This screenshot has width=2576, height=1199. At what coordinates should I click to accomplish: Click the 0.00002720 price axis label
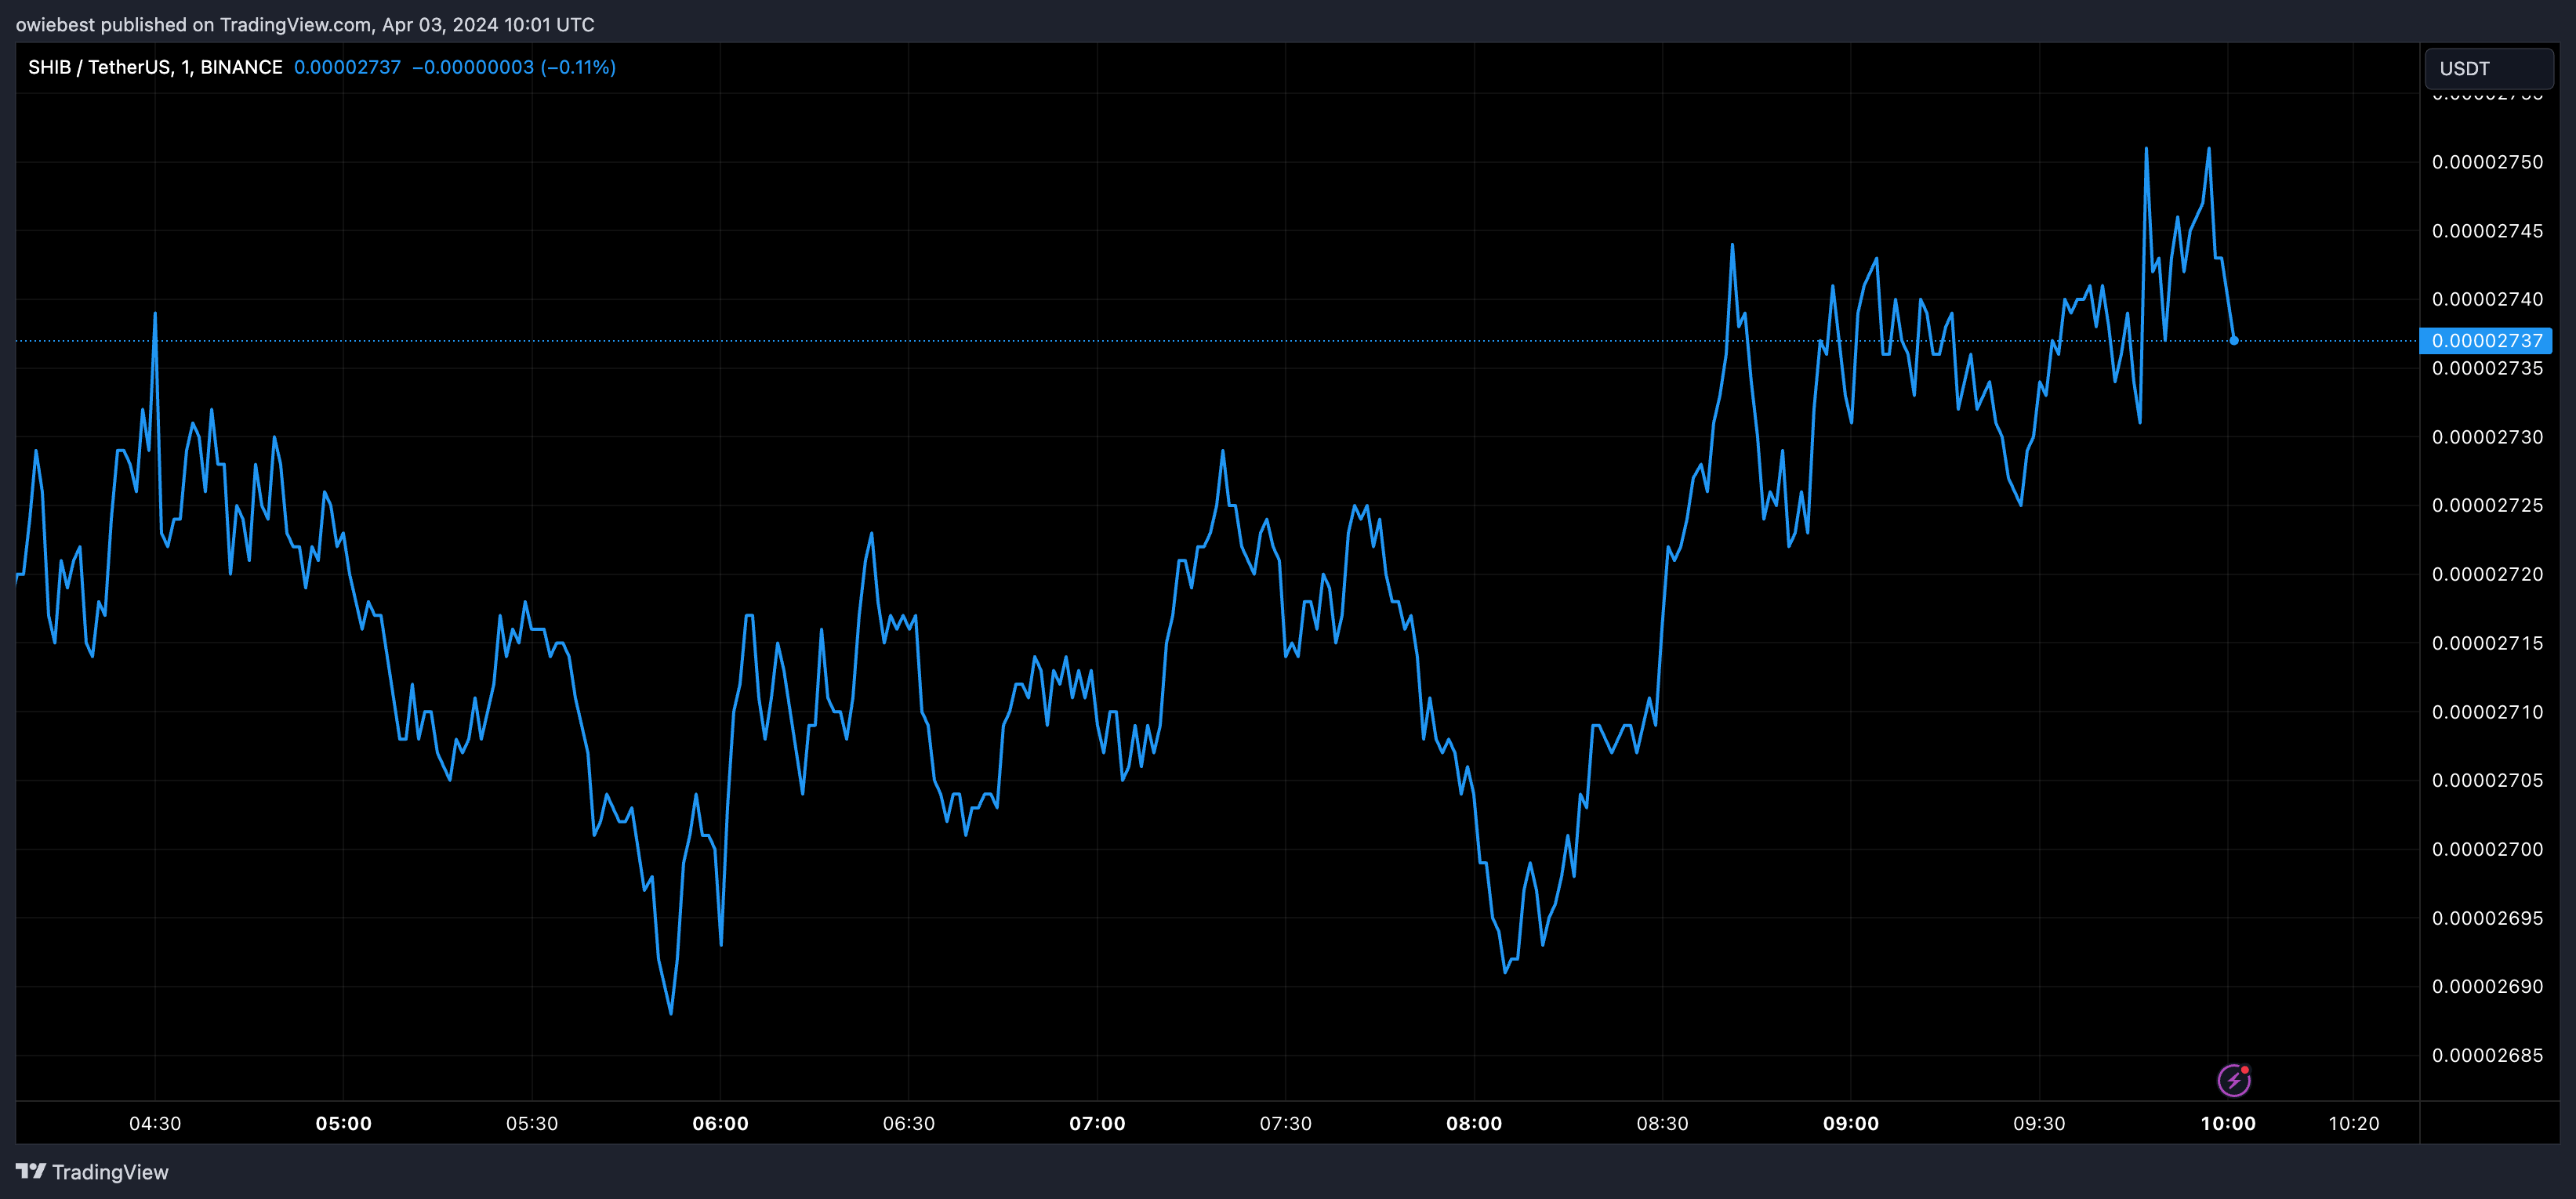2488,574
